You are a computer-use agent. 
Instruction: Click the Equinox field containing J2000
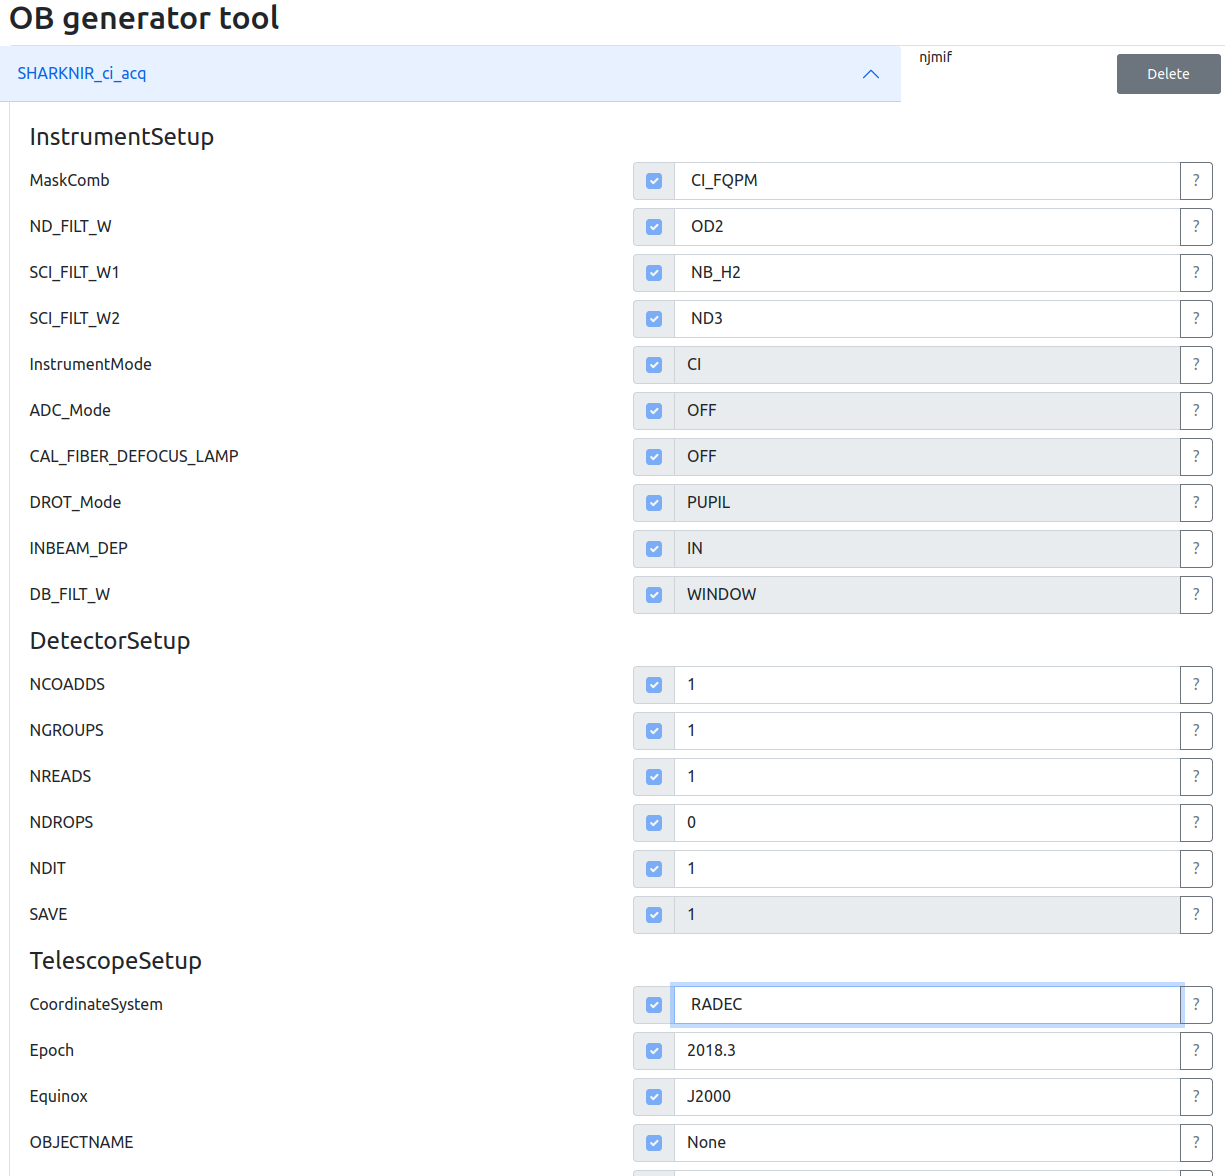tap(926, 1097)
